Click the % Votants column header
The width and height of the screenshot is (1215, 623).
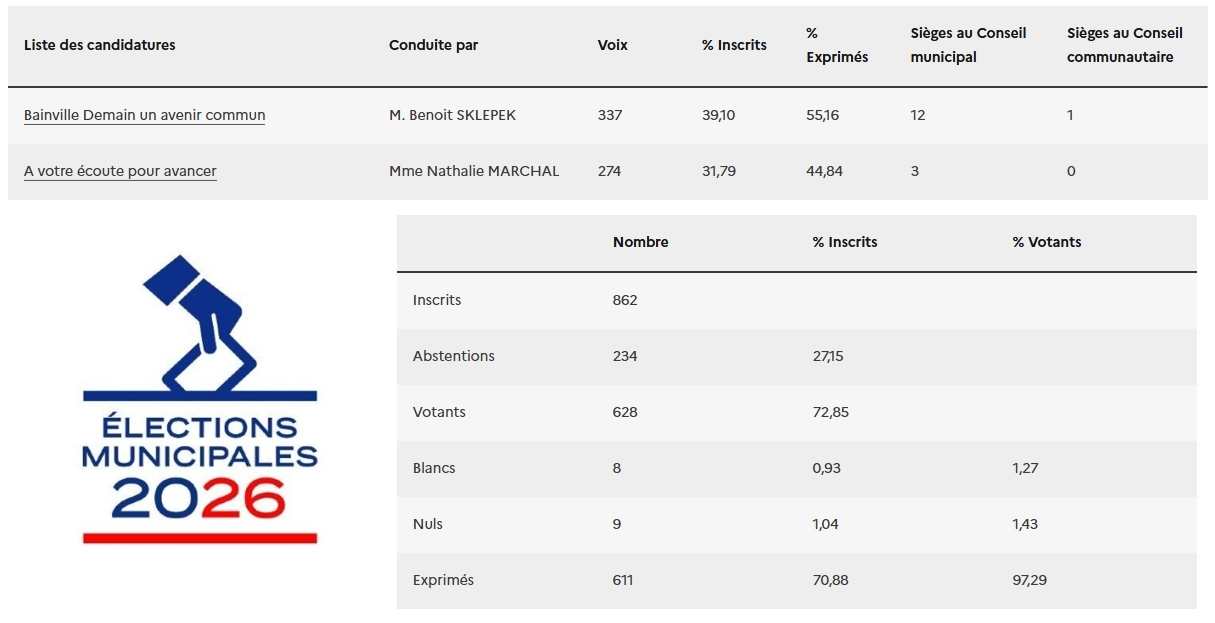point(1046,242)
